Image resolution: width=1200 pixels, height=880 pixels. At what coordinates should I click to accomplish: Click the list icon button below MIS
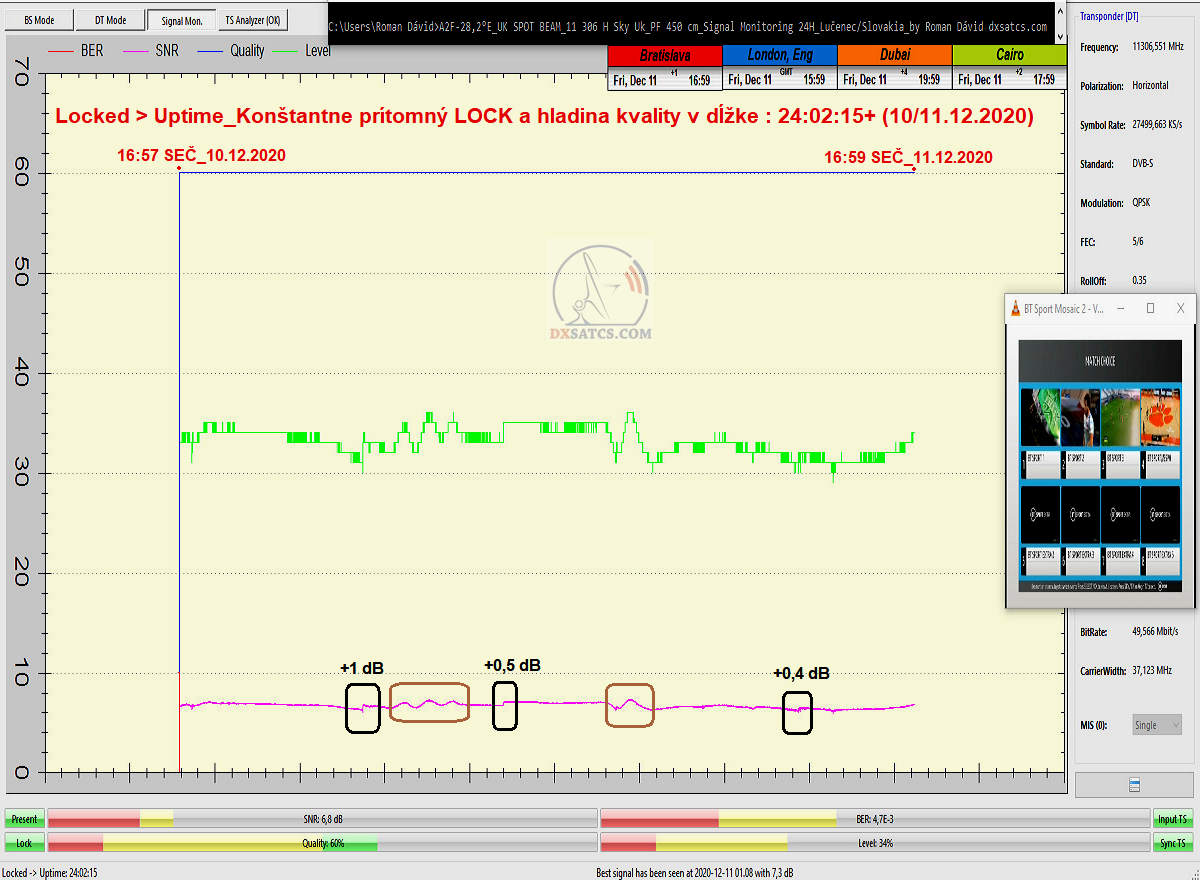(1133, 785)
